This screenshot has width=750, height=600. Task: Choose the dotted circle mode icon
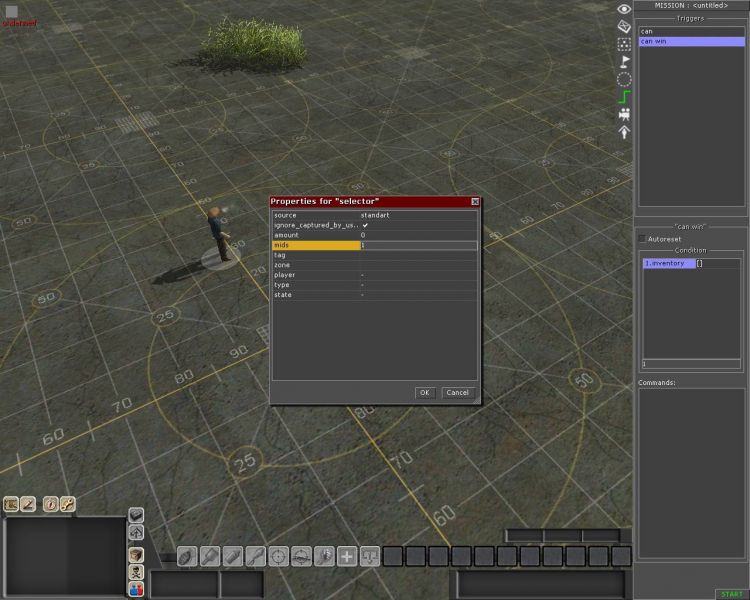tap(624, 79)
